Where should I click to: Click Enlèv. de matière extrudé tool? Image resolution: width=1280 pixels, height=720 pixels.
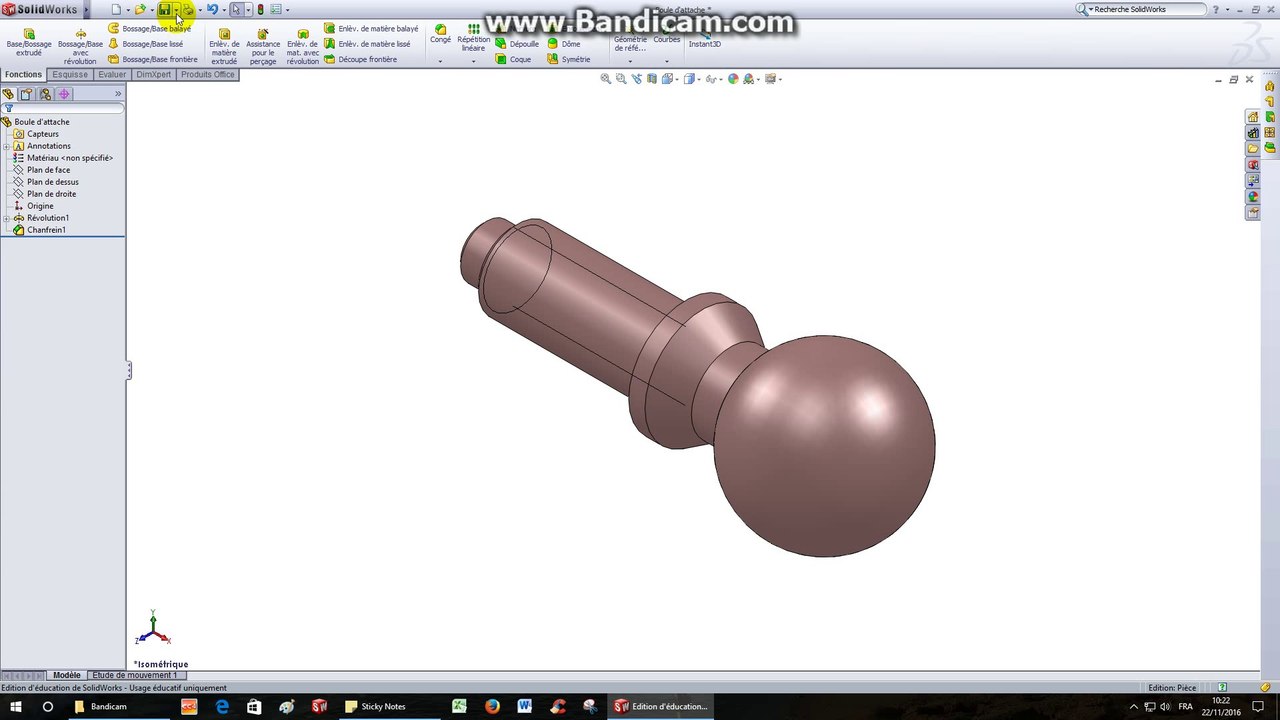click(x=224, y=46)
